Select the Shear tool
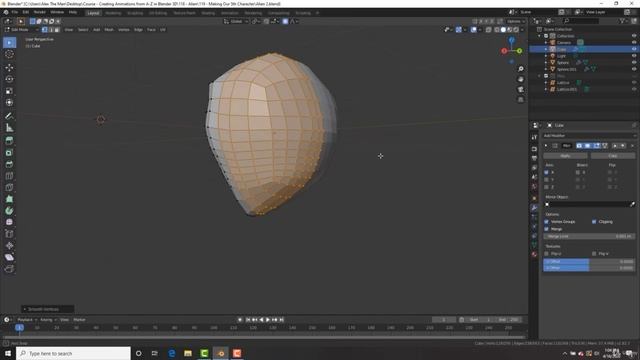This screenshot has width=640, height=360. 9,257
